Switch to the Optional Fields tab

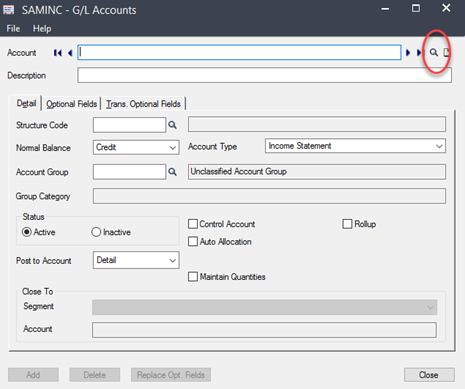(71, 104)
